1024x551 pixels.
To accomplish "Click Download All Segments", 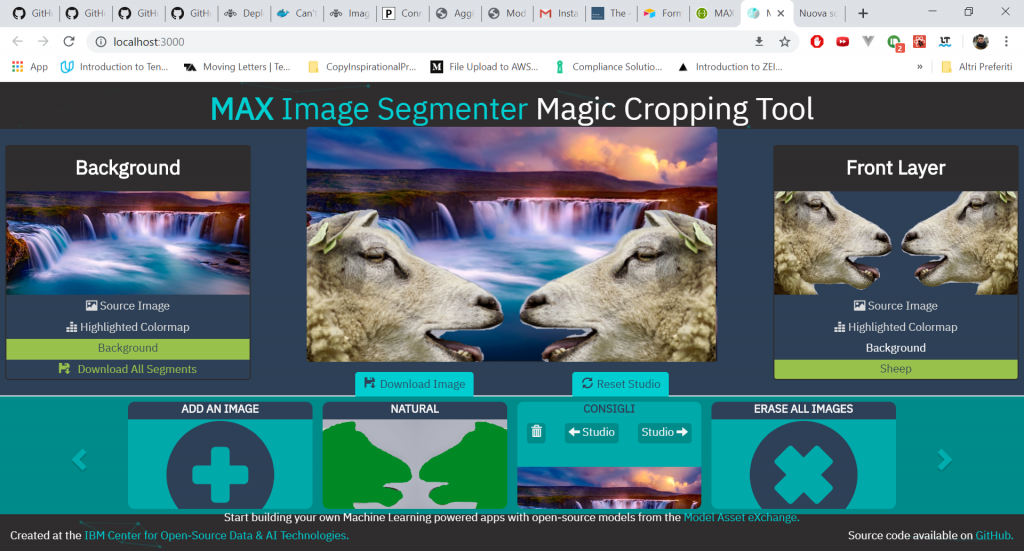I will (128, 369).
